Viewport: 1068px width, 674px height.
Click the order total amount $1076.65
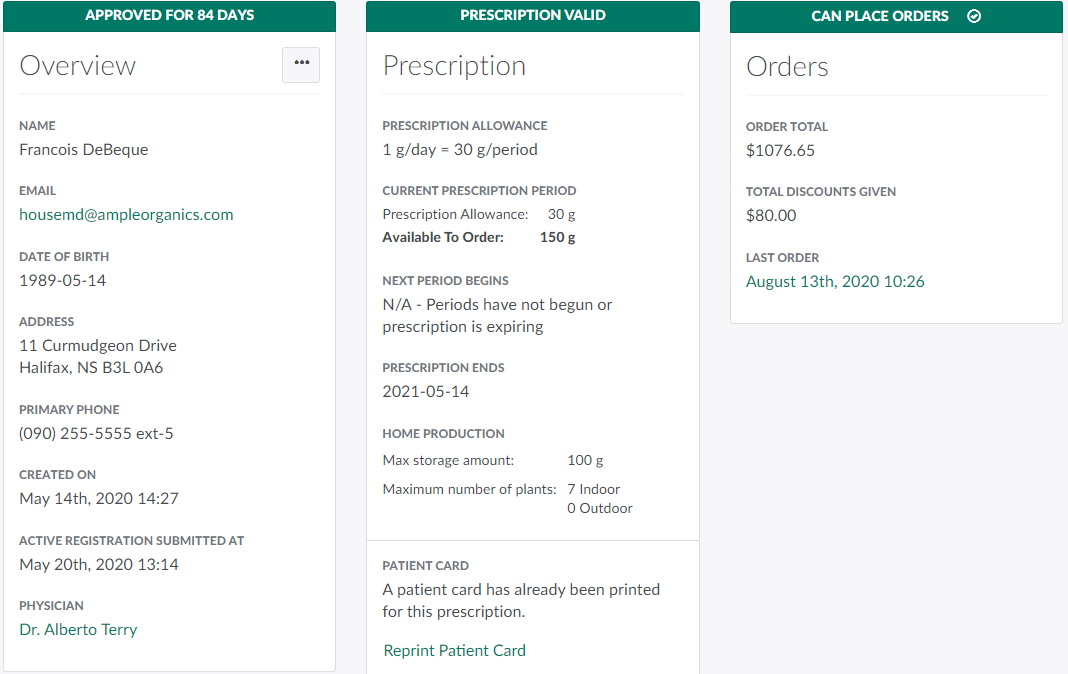click(780, 151)
